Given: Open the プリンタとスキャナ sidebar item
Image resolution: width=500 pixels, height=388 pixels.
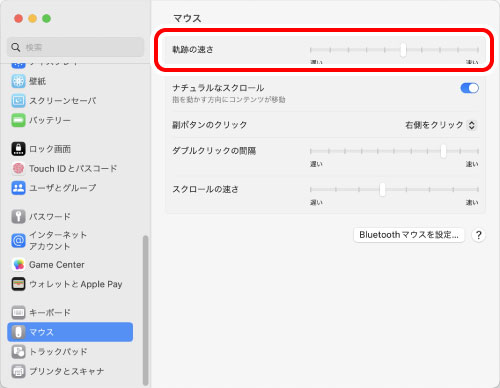Looking at the screenshot, I should click(x=70, y=371).
